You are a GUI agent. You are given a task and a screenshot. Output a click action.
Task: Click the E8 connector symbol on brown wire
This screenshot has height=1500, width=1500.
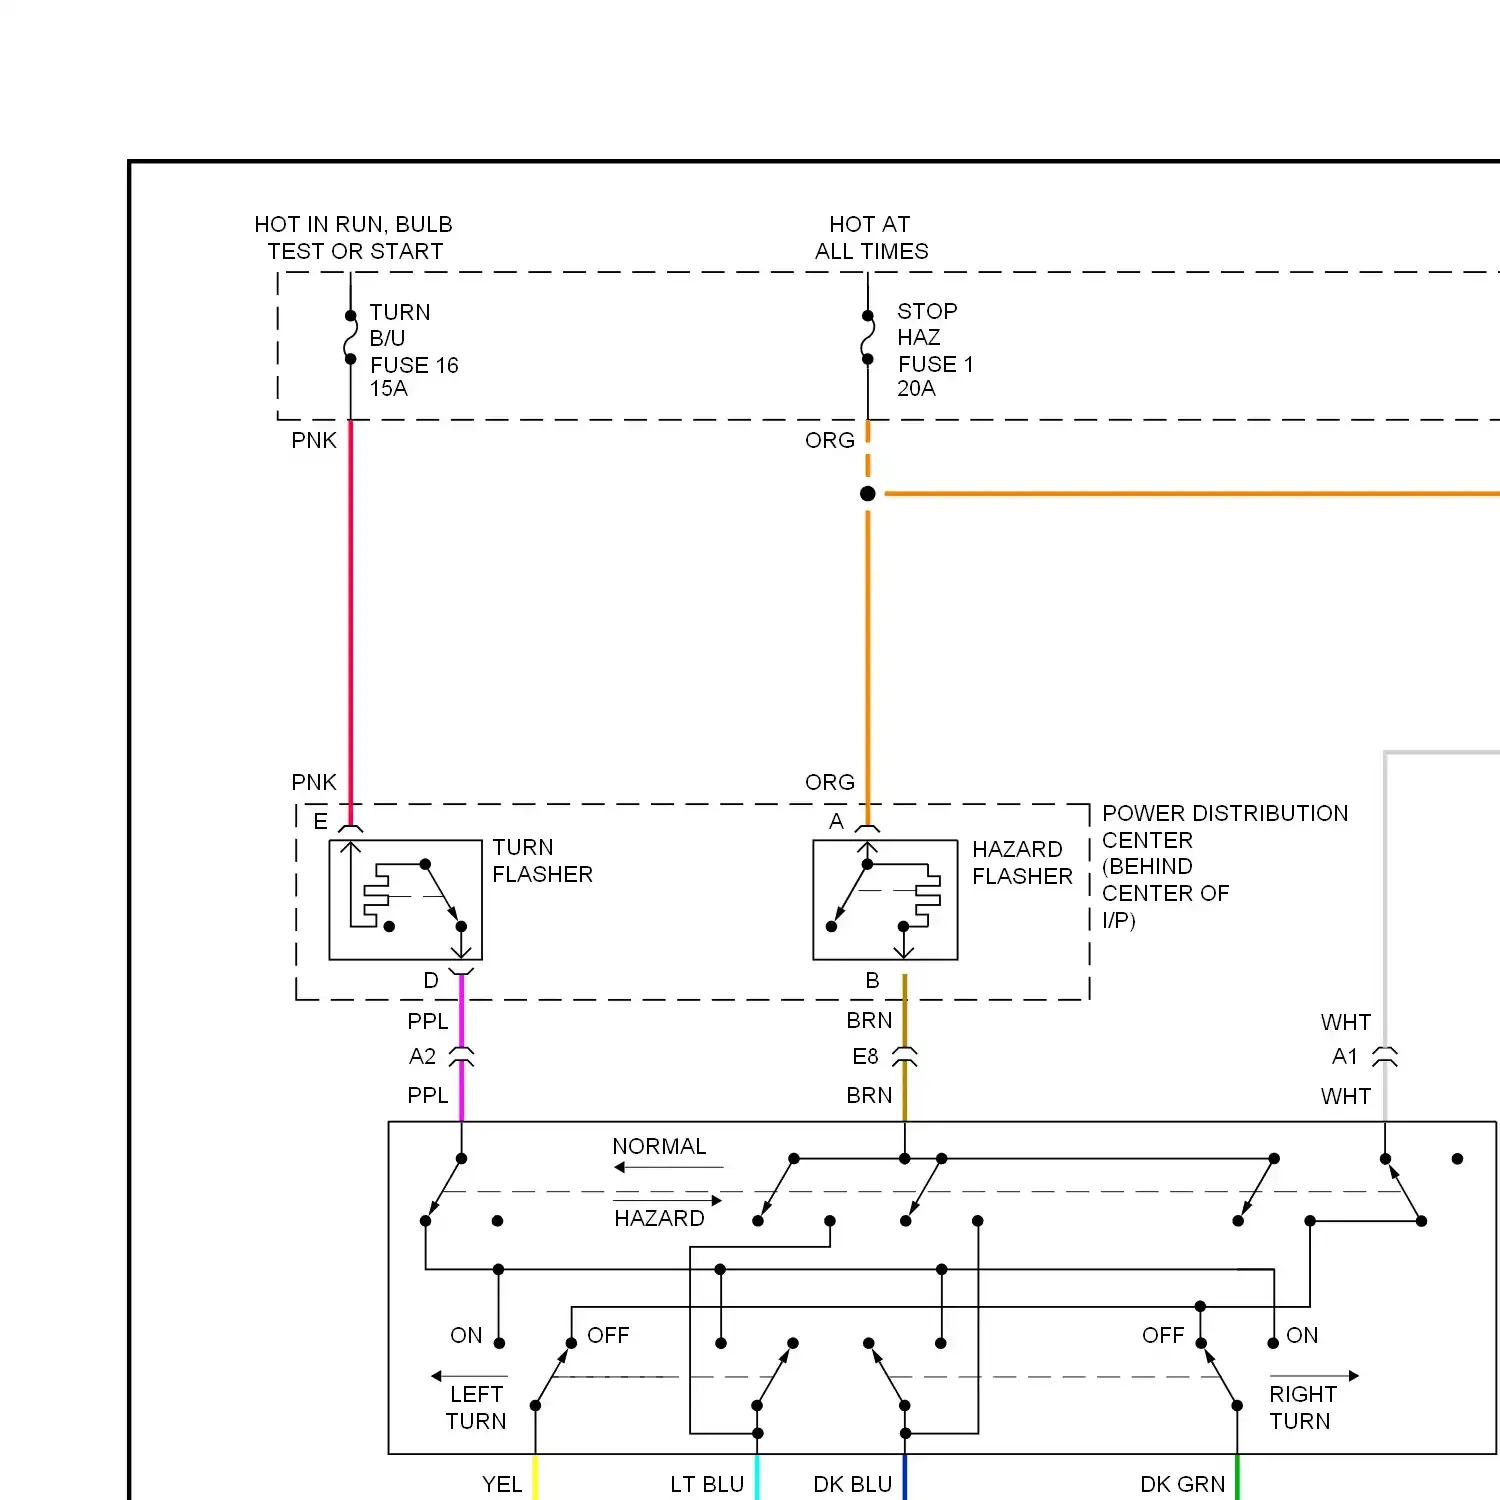905,1056
